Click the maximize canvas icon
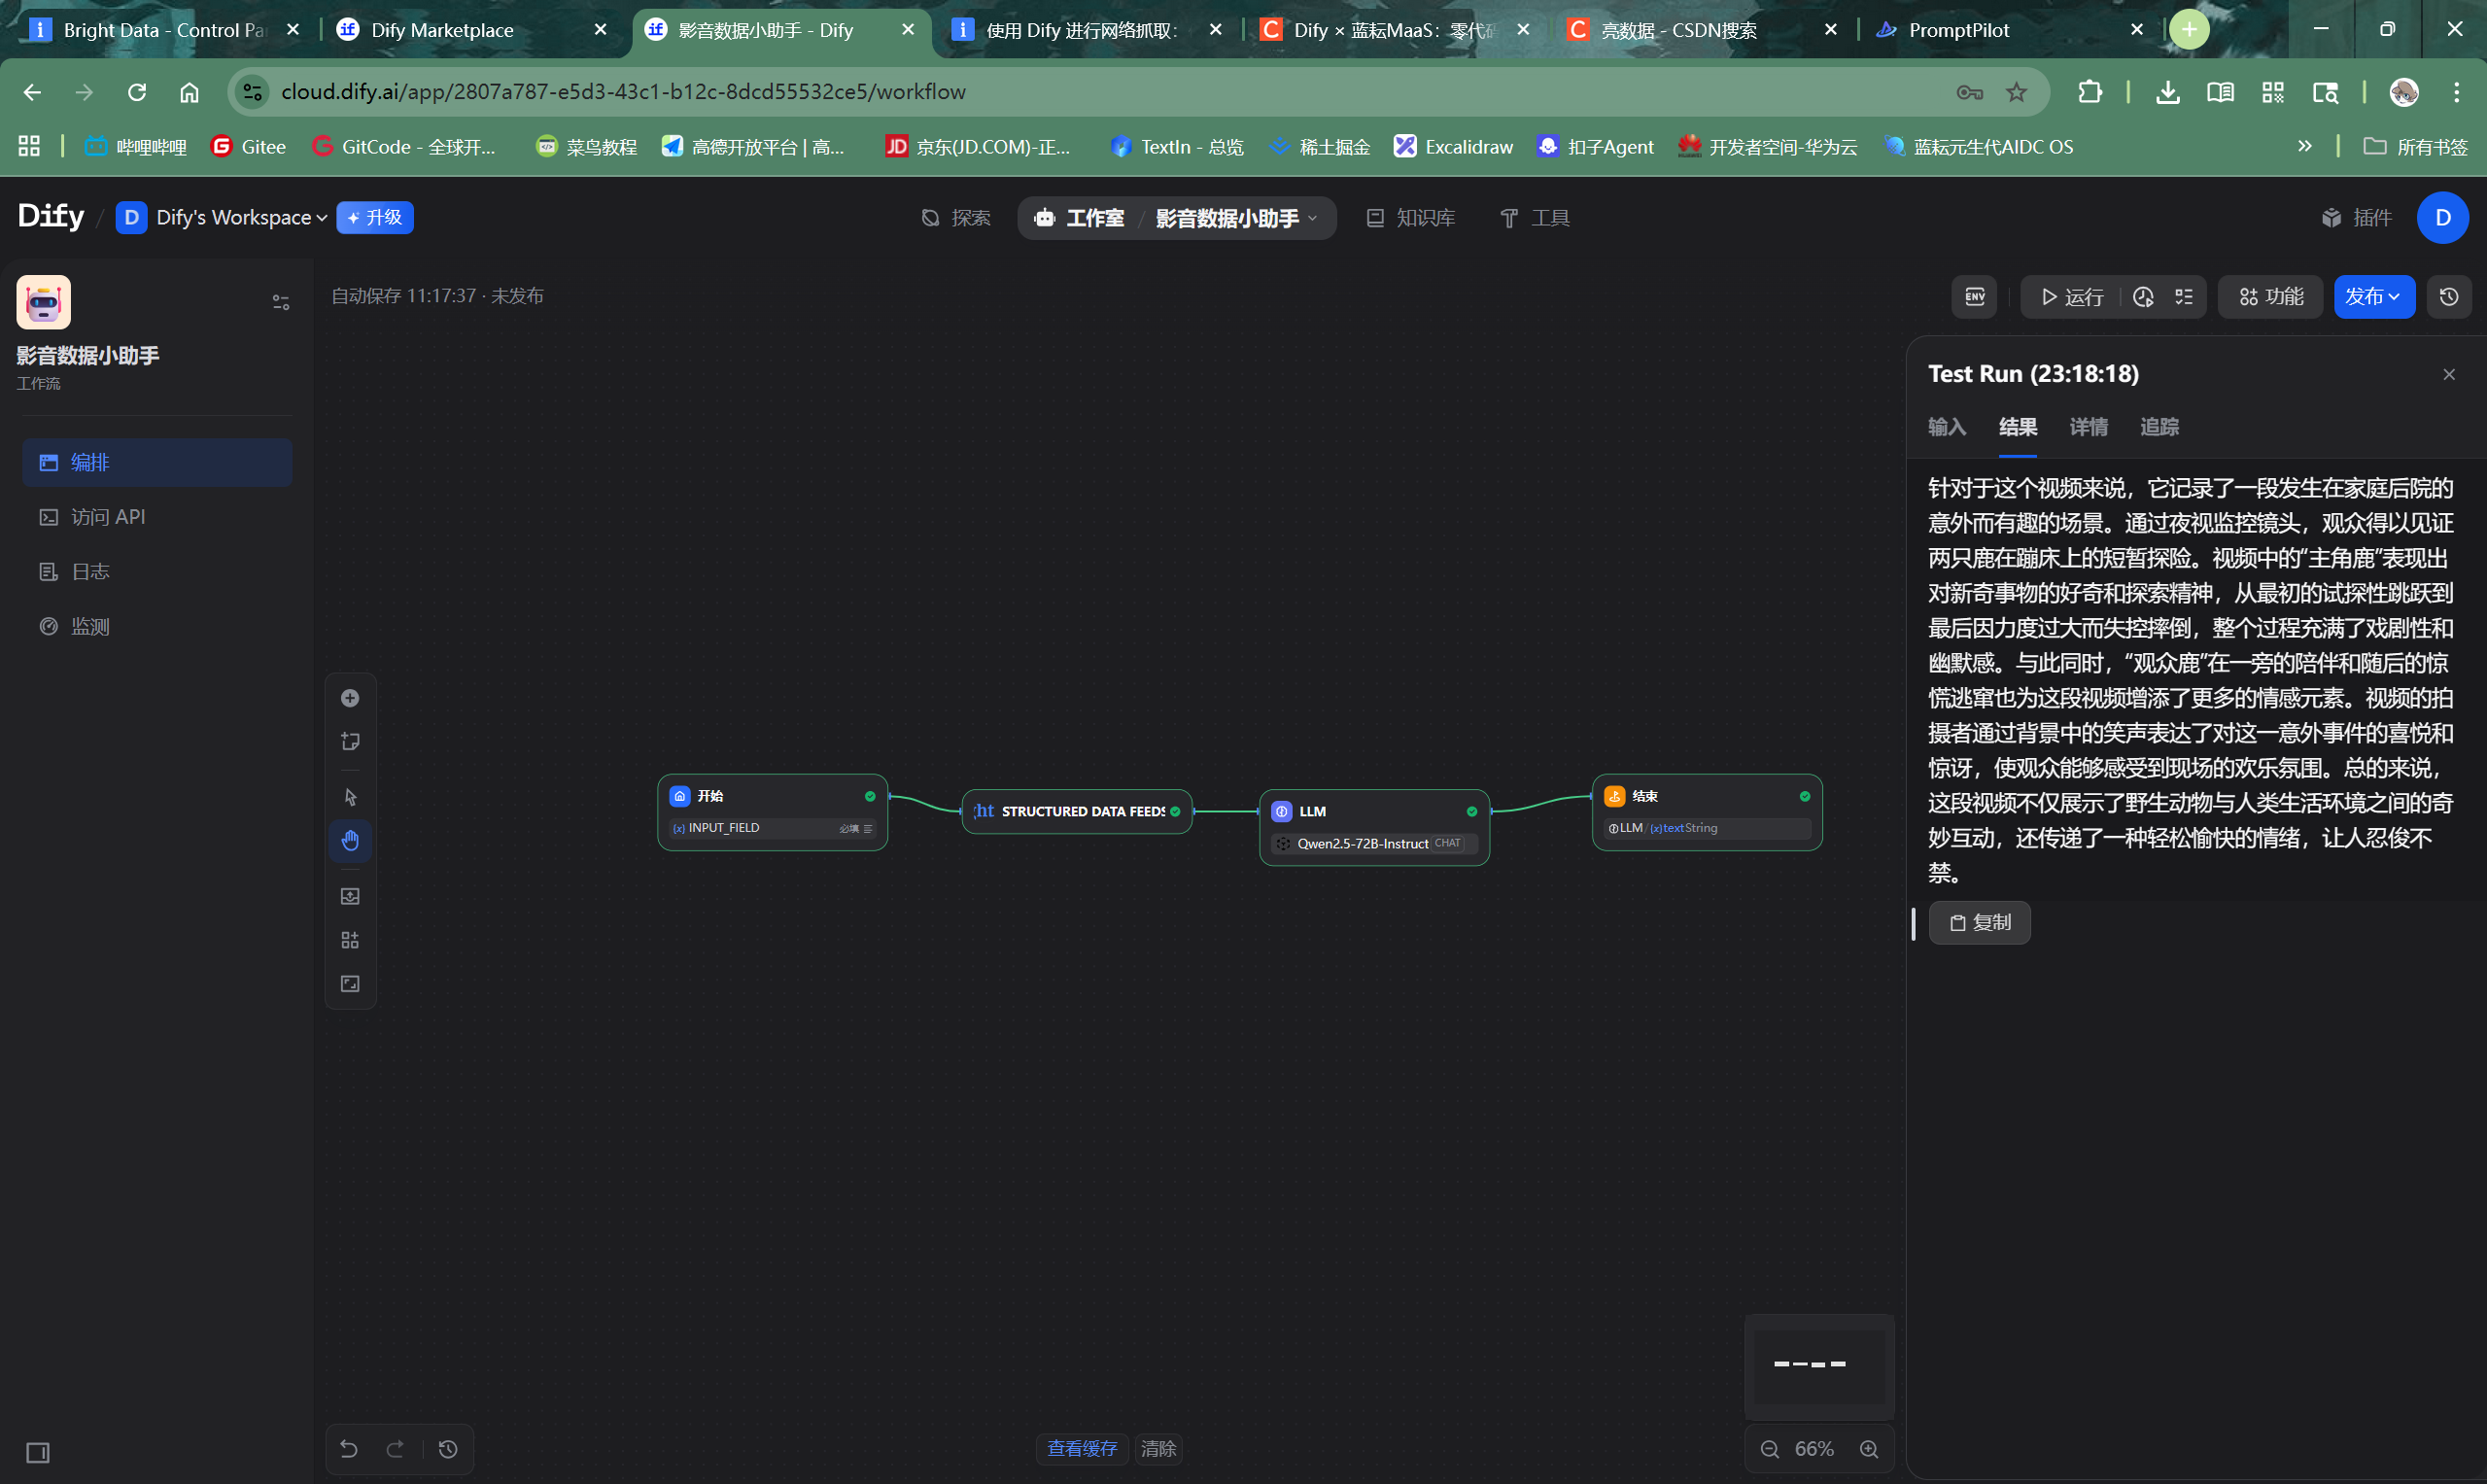Screen dimensions: 2487x1484 pos(350,984)
